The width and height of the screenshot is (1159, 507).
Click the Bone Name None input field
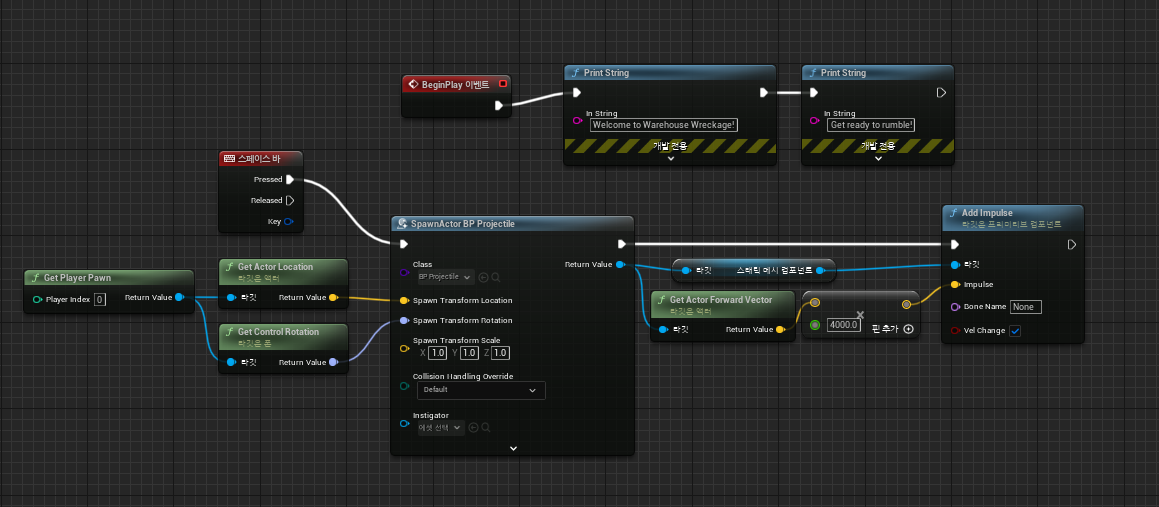[x=1025, y=307]
